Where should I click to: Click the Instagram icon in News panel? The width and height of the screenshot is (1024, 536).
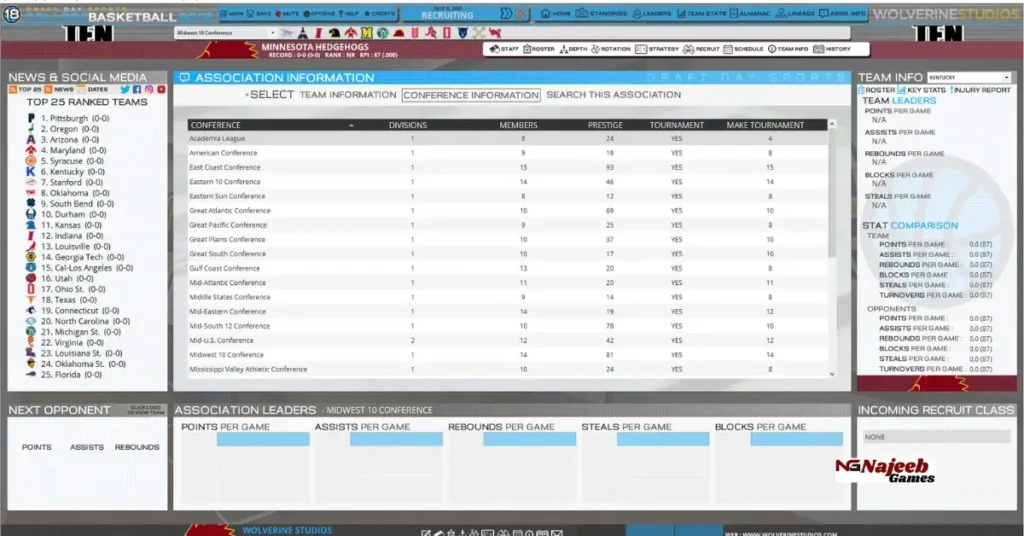pos(149,90)
